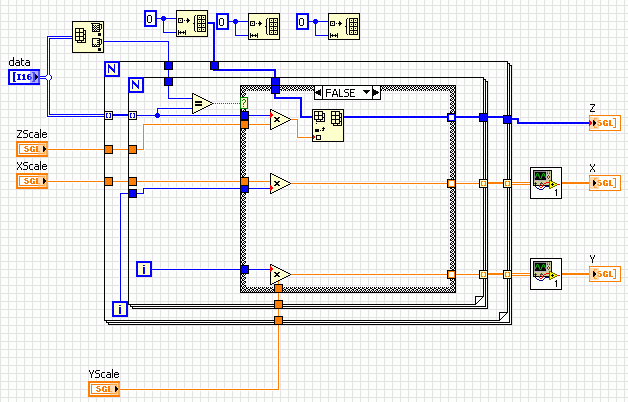Click the case selector question-mark terminal

[244, 103]
